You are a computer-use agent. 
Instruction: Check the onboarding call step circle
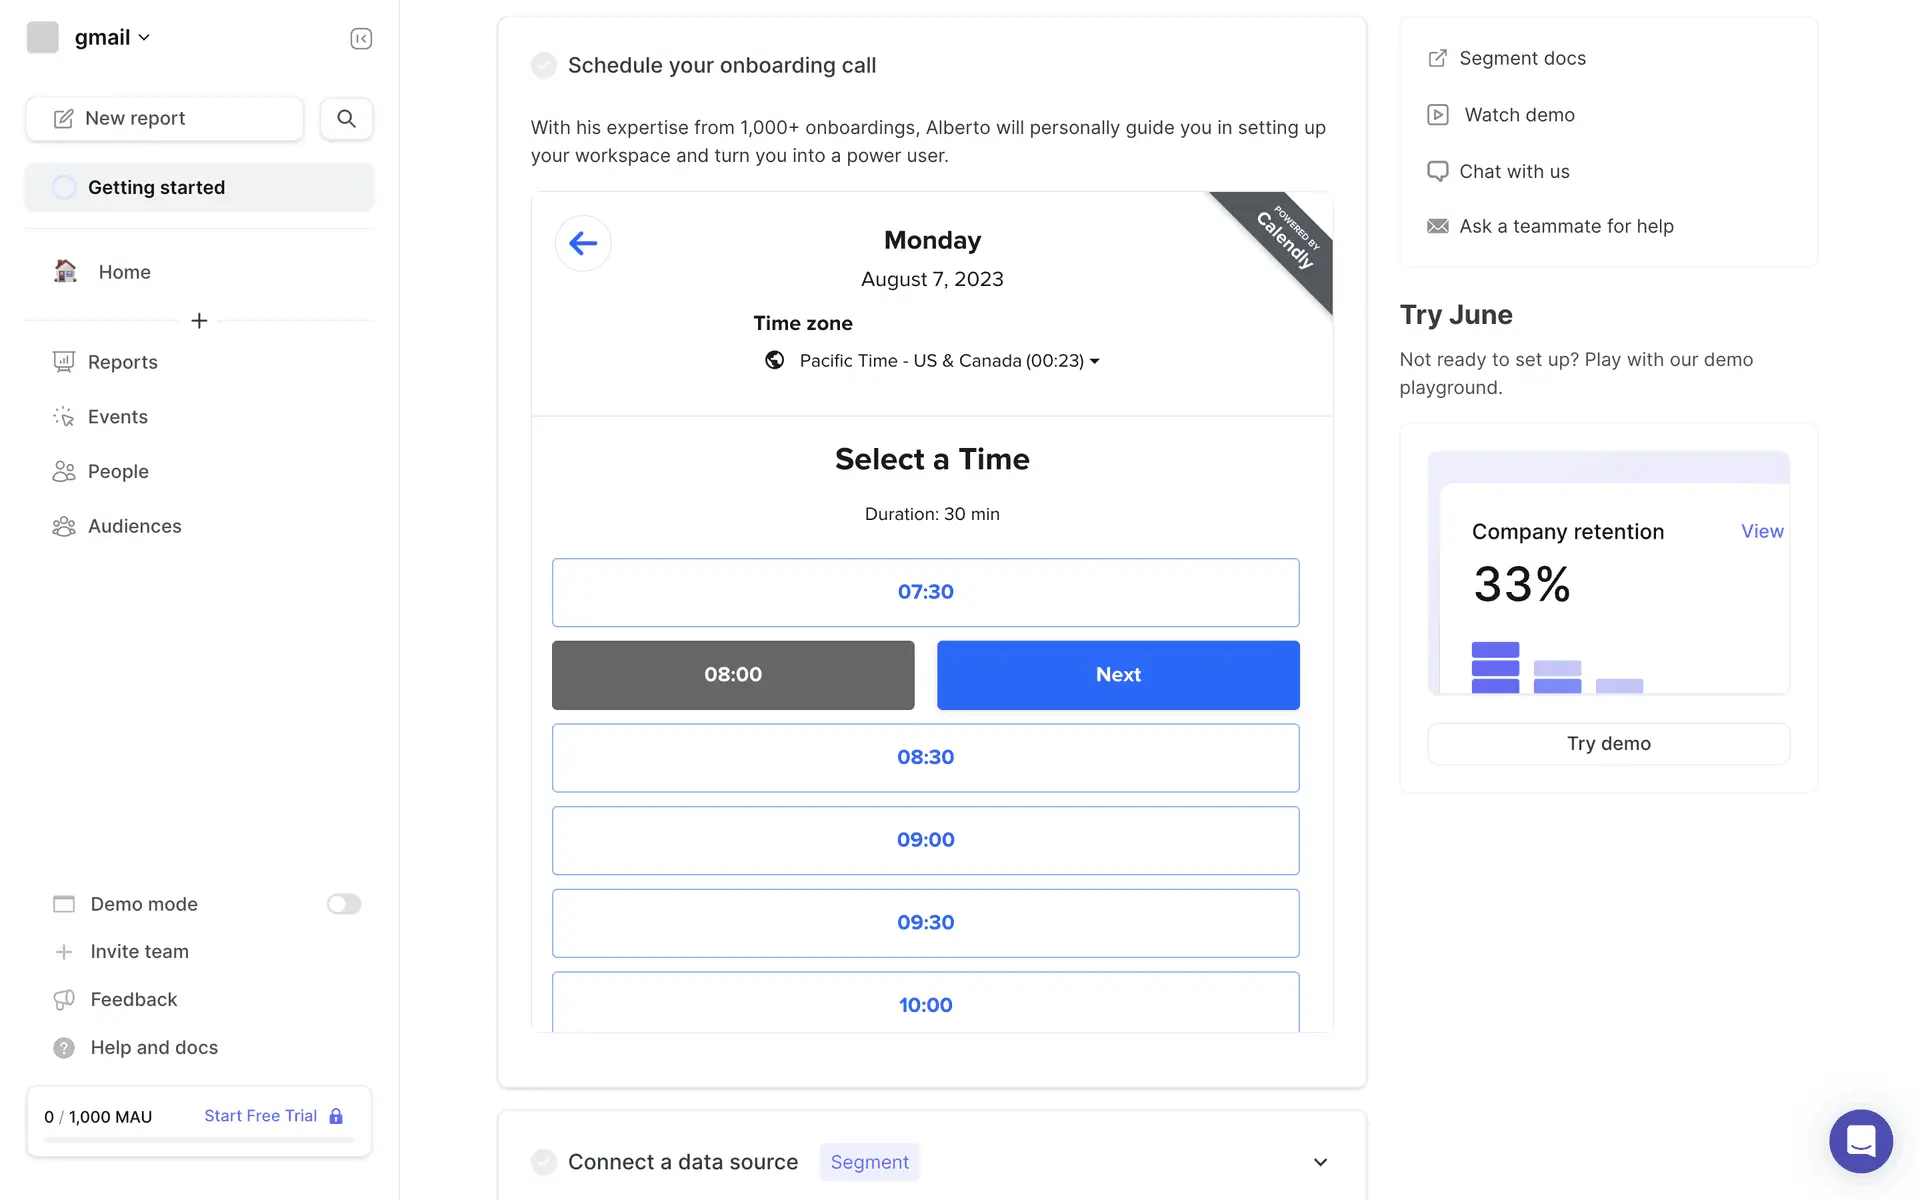[x=544, y=65]
